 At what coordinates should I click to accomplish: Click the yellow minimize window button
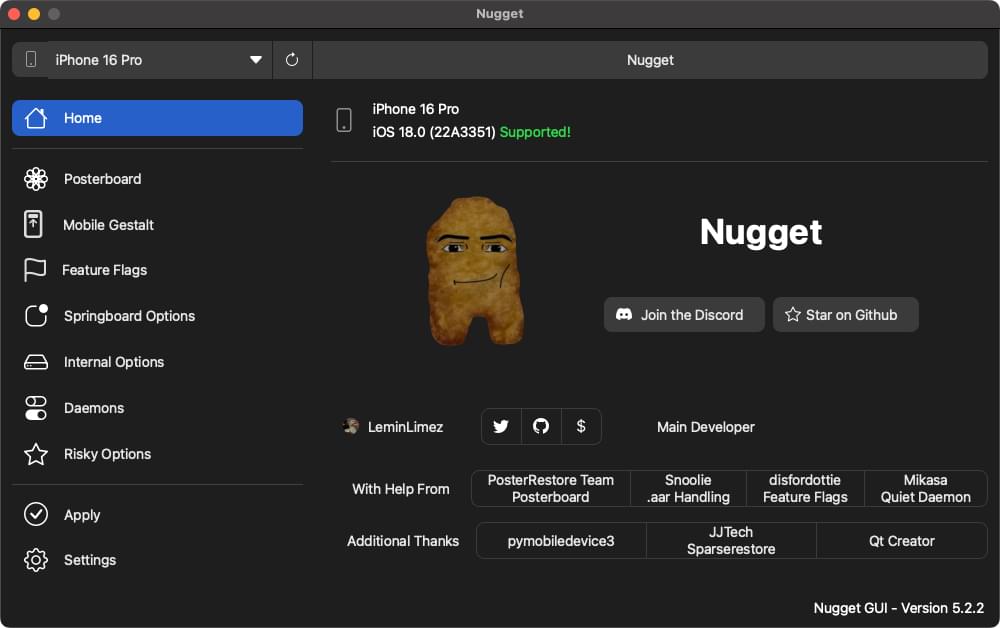point(34,13)
